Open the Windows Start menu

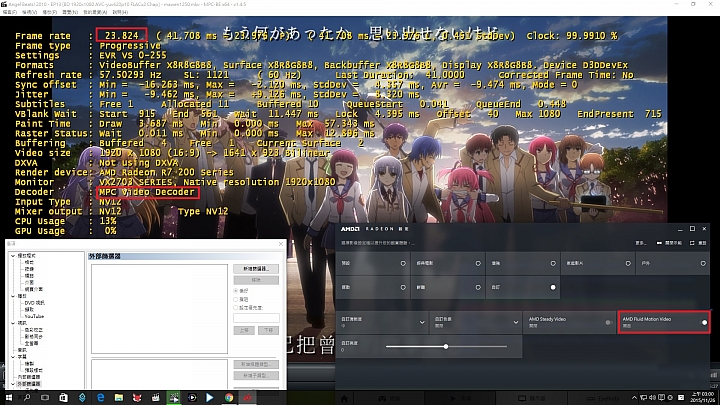point(8,398)
